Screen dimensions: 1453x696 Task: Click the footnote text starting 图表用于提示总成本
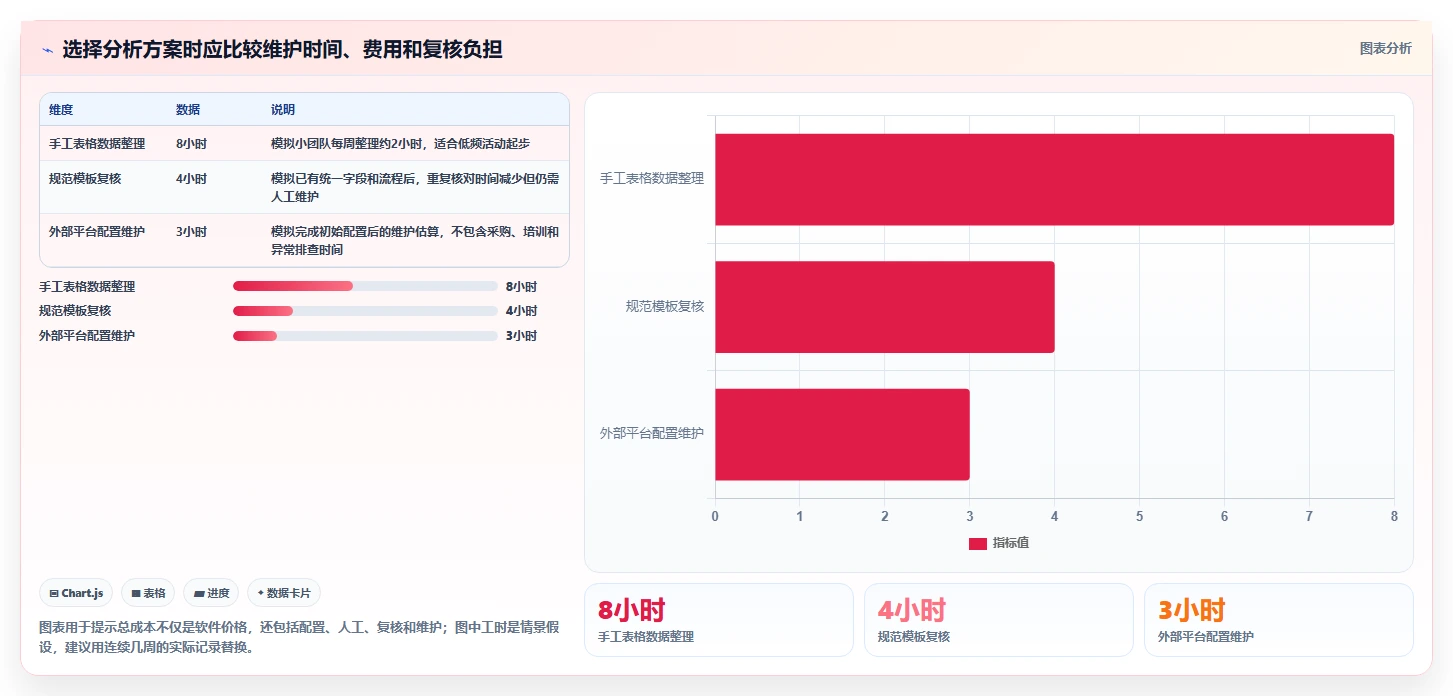(x=298, y=637)
